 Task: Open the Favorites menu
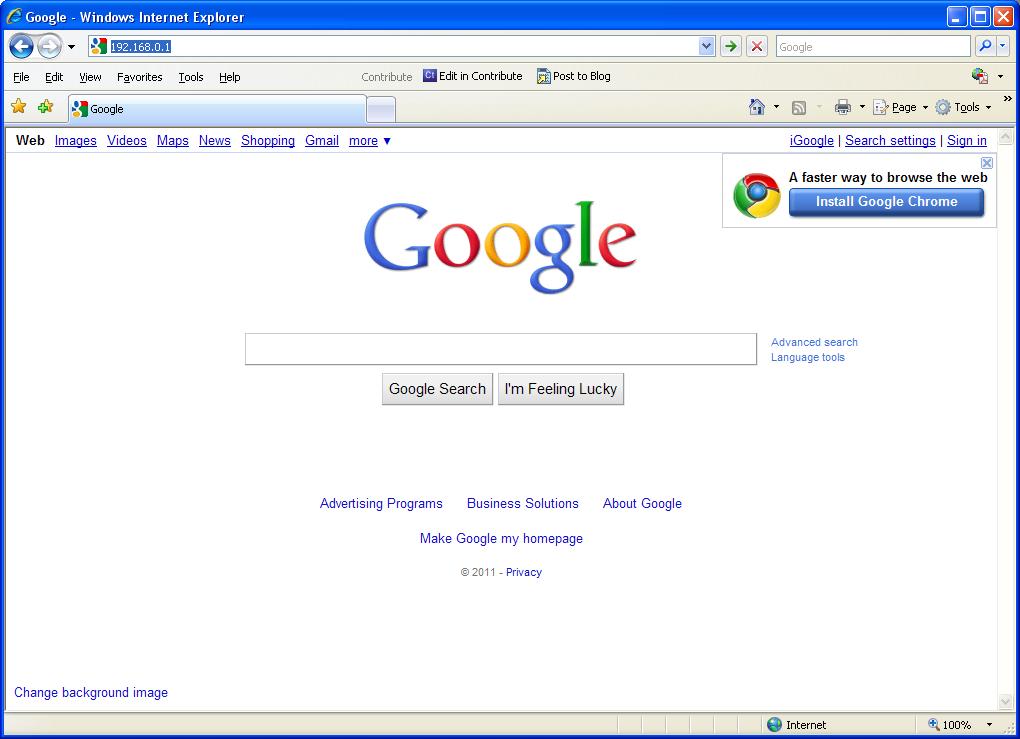pyautogui.click(x=140, y=77)
